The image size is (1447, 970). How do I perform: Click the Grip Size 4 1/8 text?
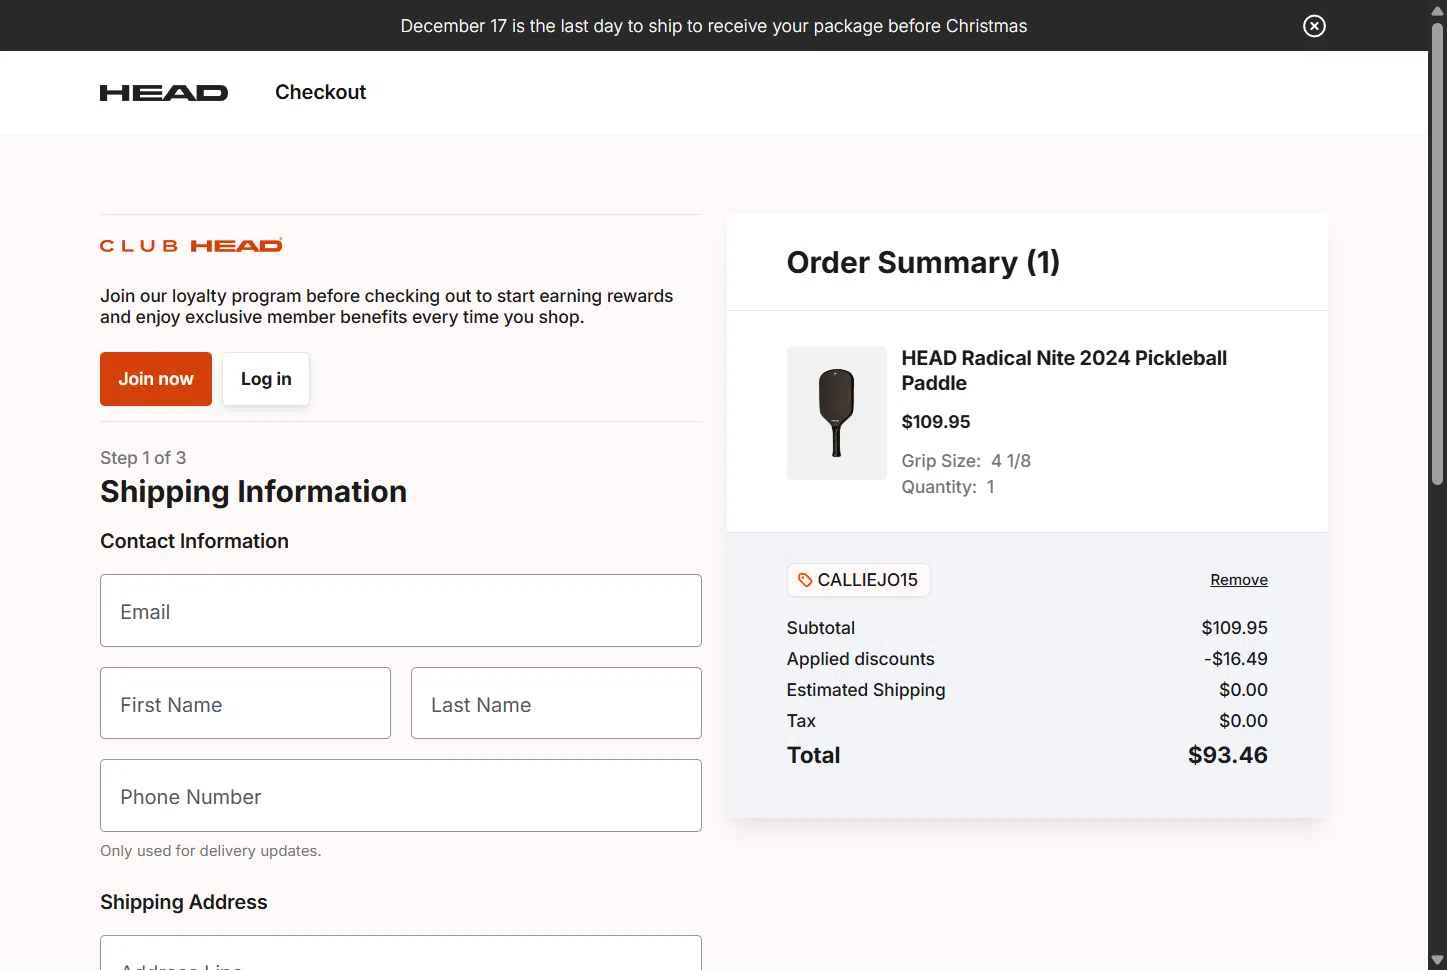coord(966,461)
